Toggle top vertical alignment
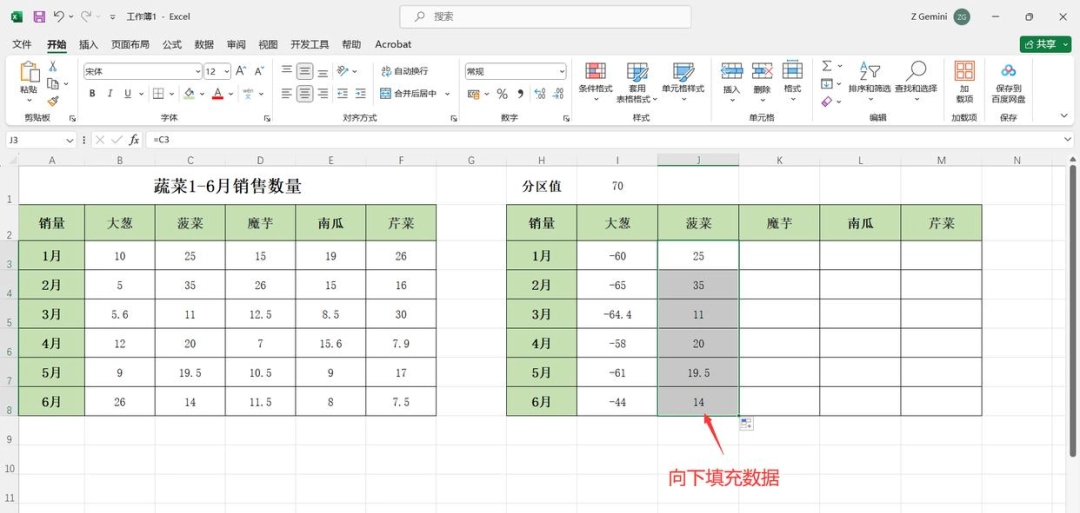The width and height of the screenshot is (1080, 513). 287,71
